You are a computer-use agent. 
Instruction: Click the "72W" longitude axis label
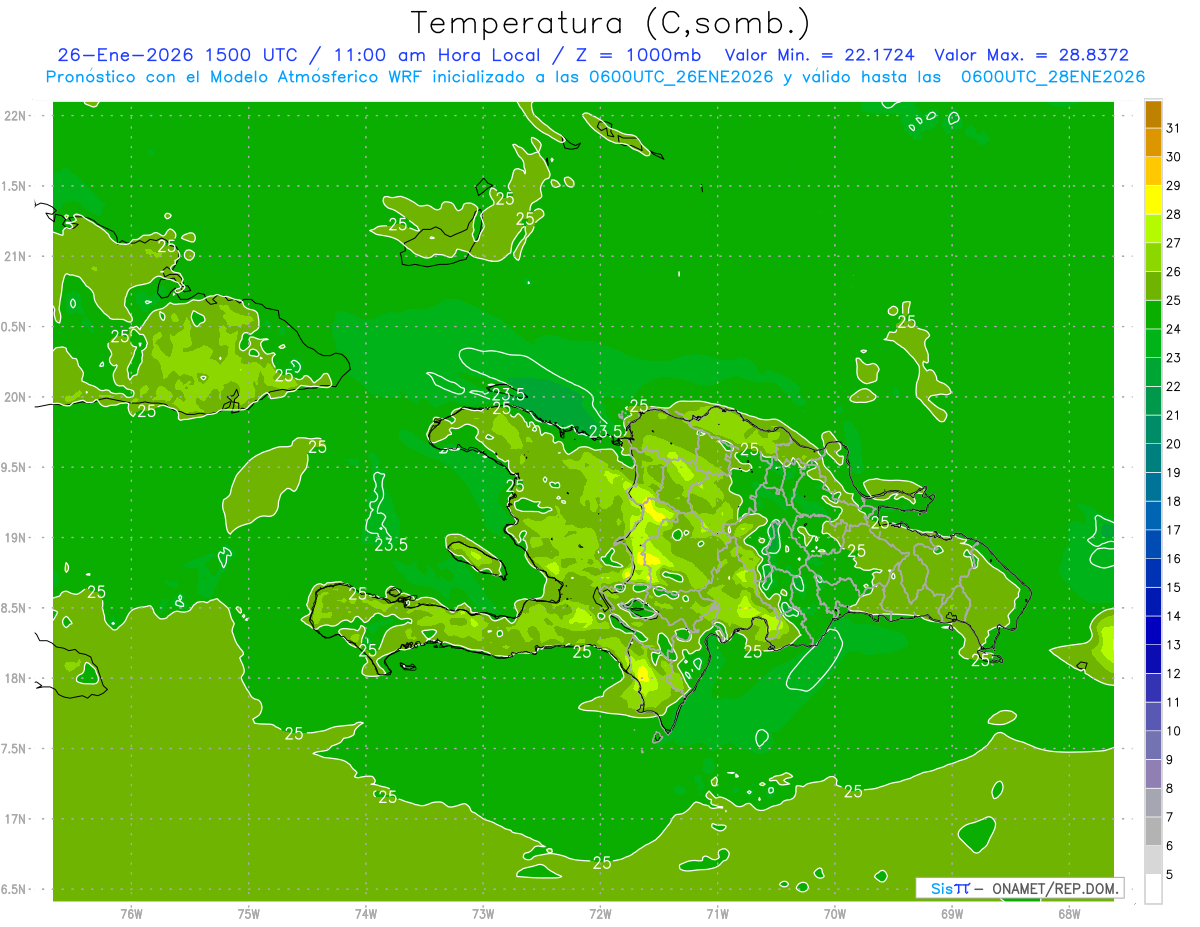pyautogui.click(x=600, y=914)
